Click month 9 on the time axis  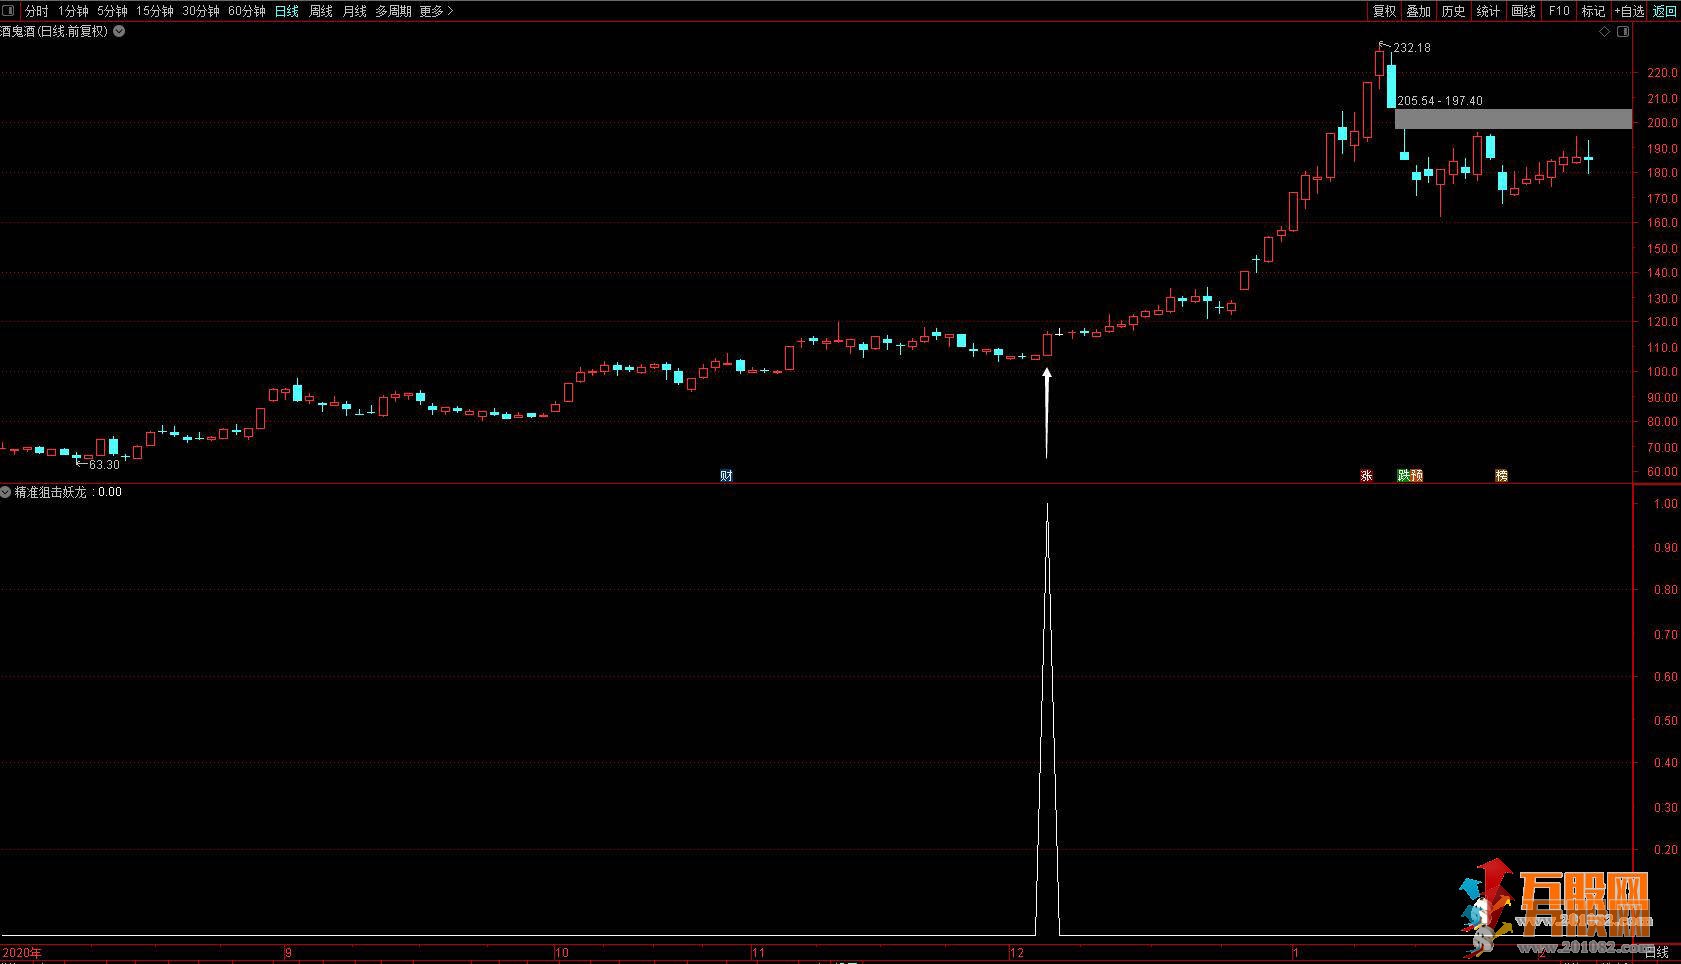coord(288,953)
